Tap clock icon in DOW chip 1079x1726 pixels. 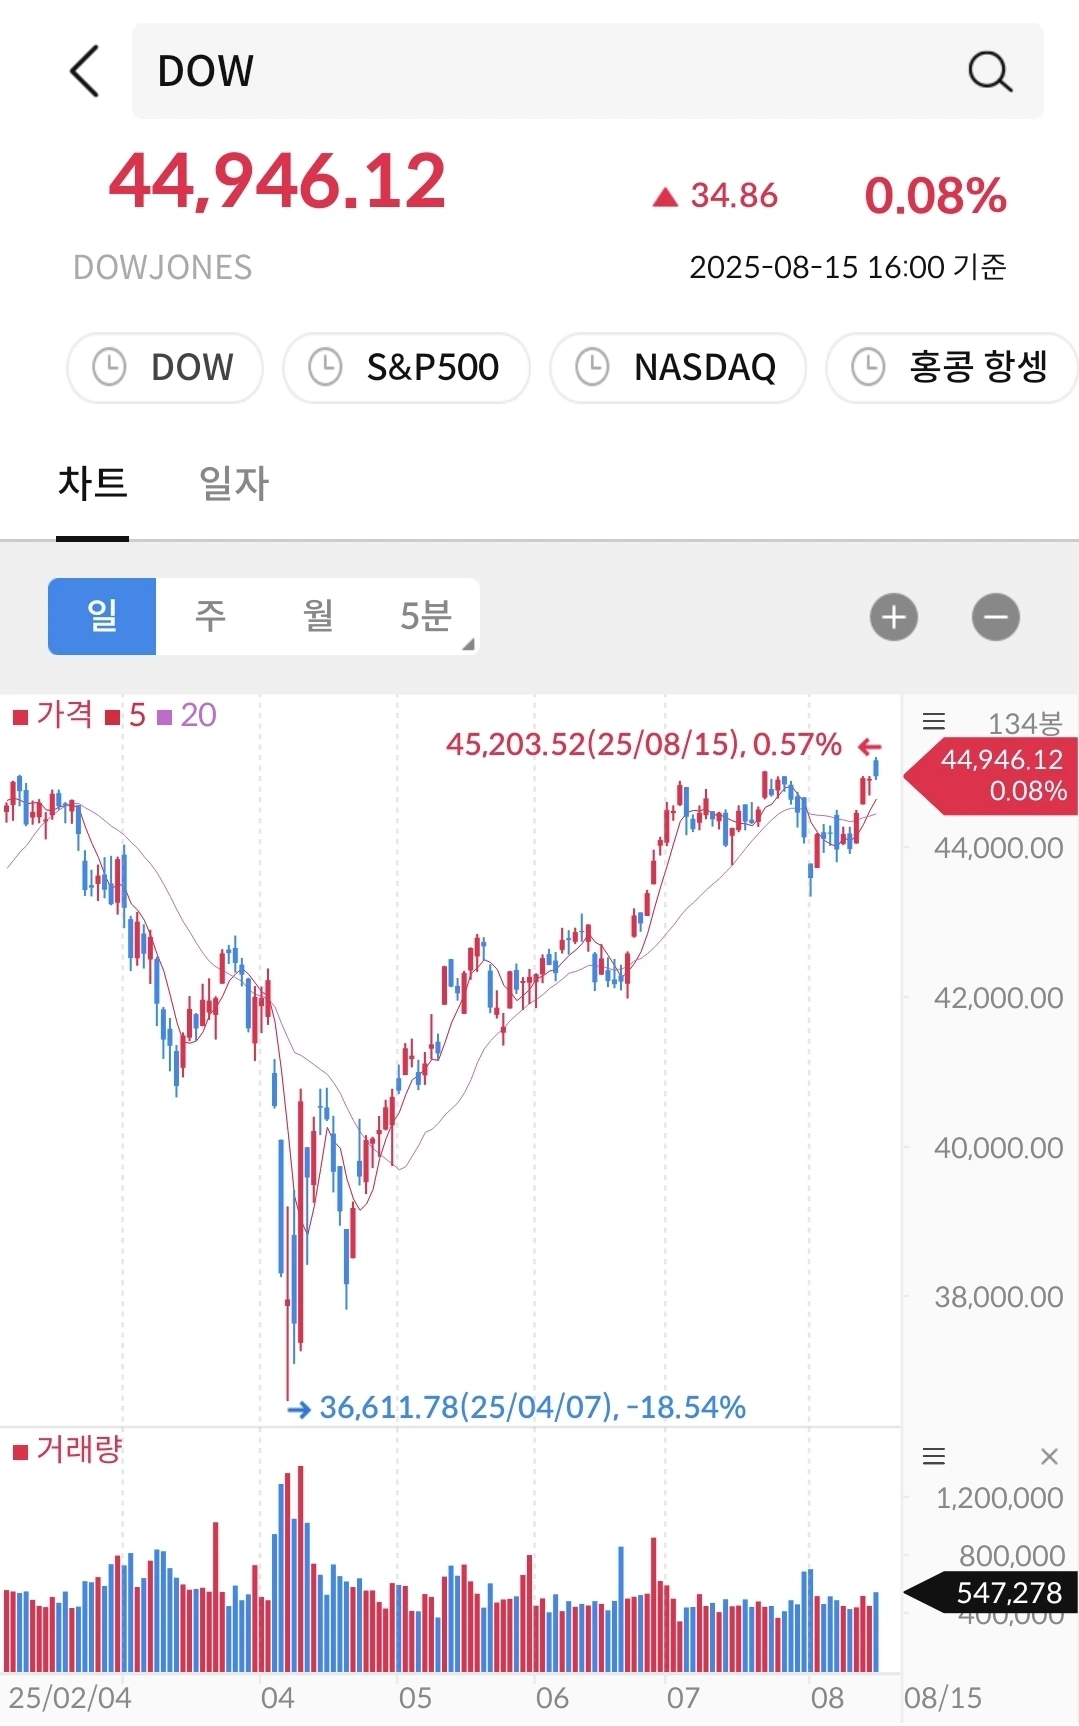[109, 367]
